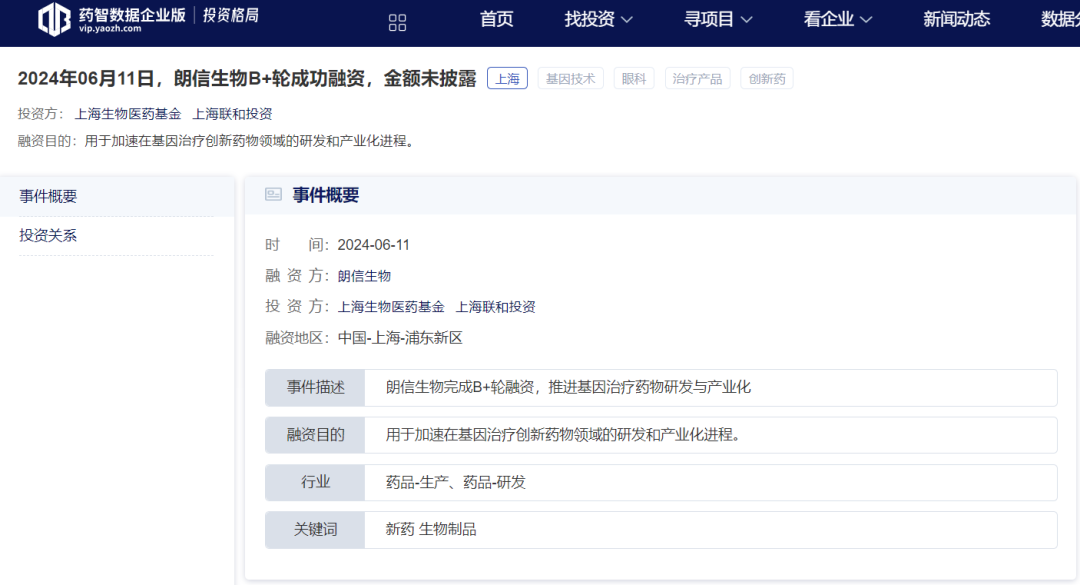Screen dimensions: 1080x585
Task: Expand the 看企业 dropdown menu
Action: point(838,19)
